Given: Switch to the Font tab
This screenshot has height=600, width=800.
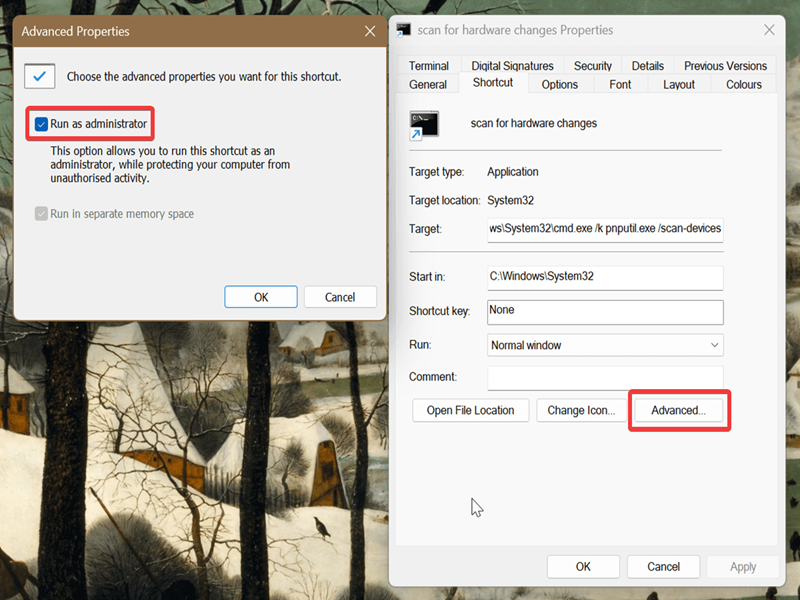Looking at the screenshot, I should 620,84.
